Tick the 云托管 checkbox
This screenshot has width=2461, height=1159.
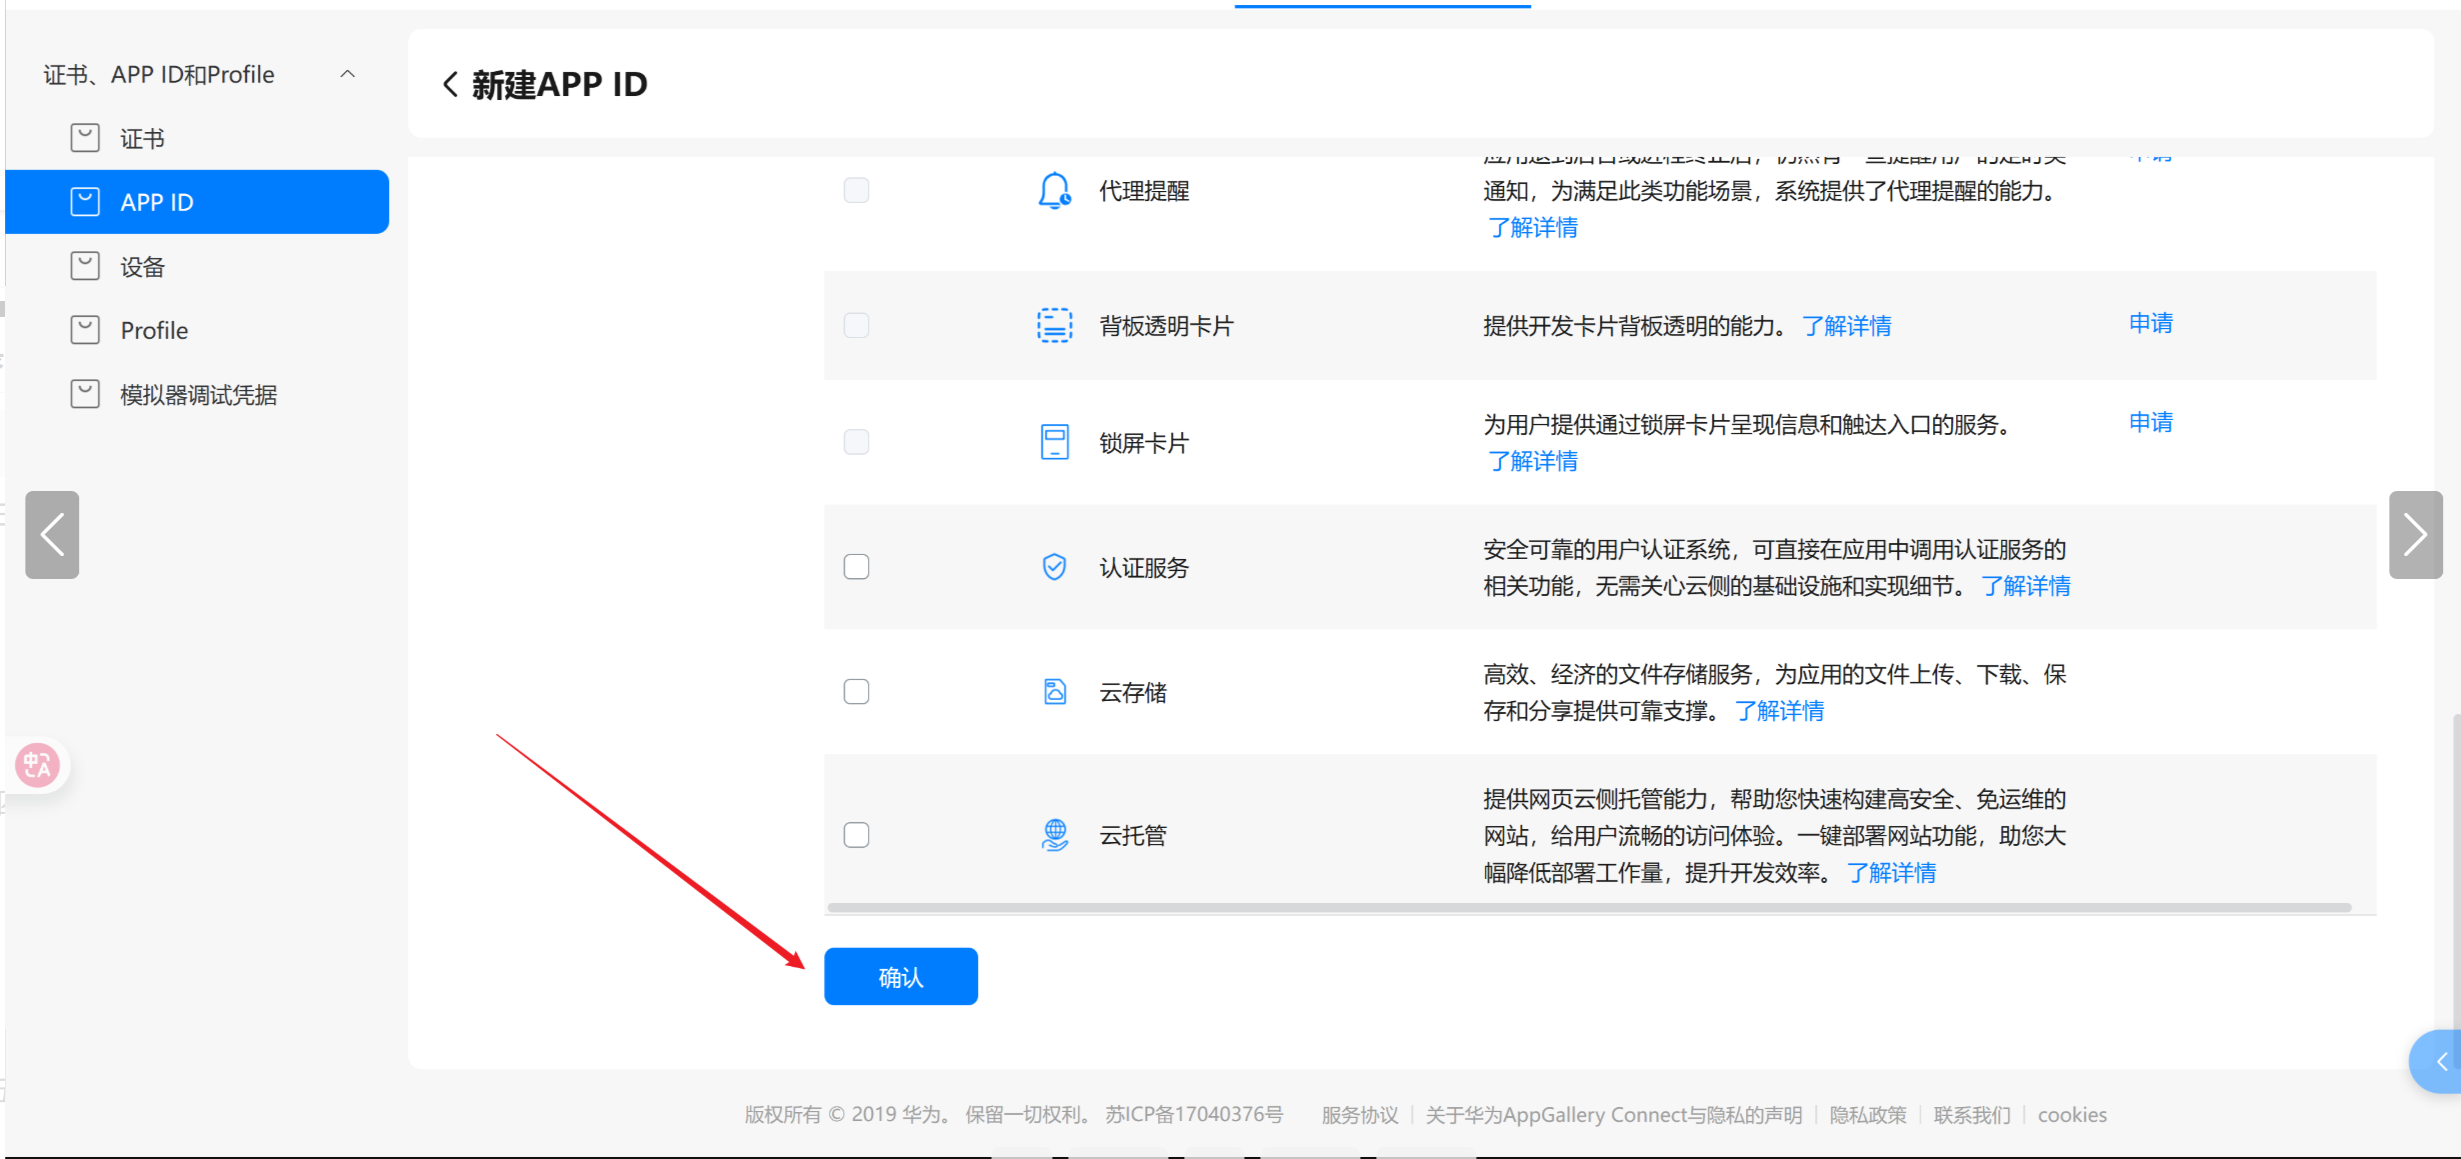(856, 834)
